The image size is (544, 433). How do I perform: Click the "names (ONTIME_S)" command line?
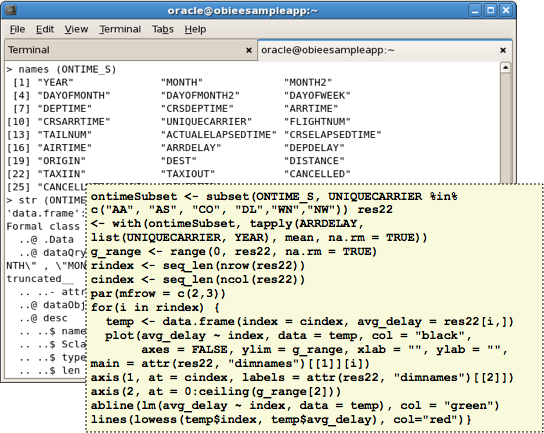point(61,69)
